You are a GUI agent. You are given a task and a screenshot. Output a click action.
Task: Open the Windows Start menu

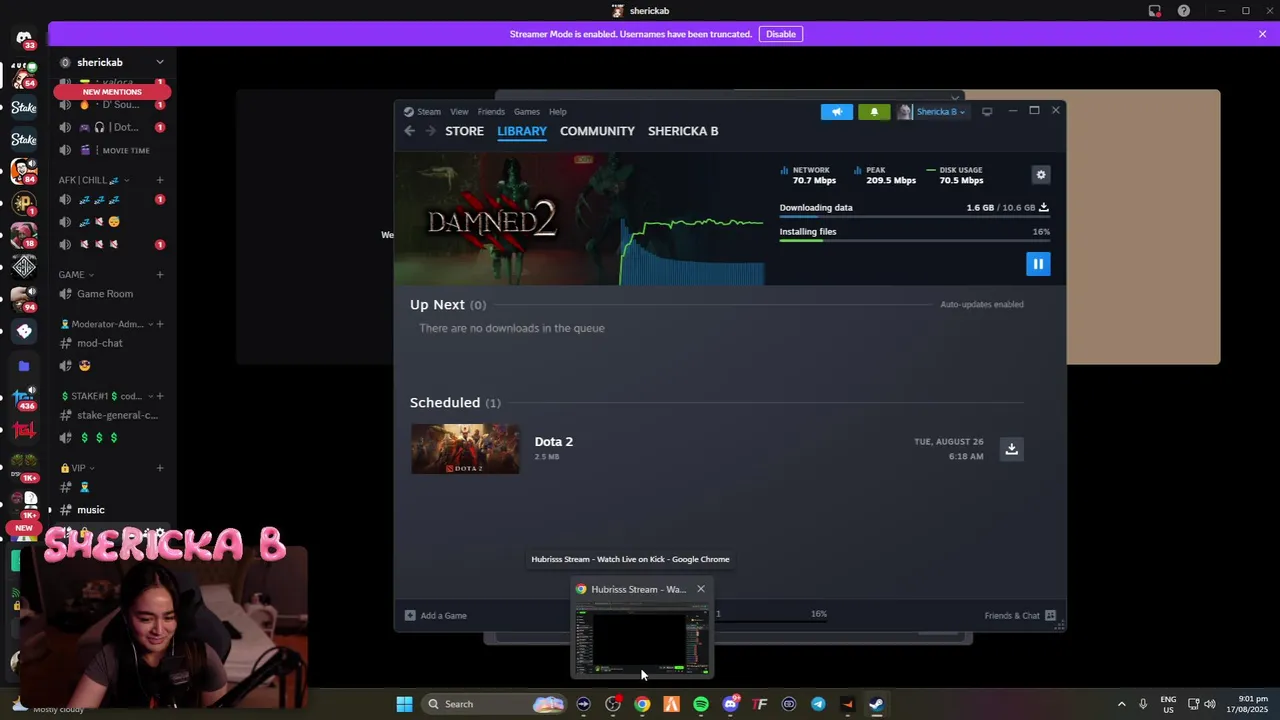coord(404,704)
